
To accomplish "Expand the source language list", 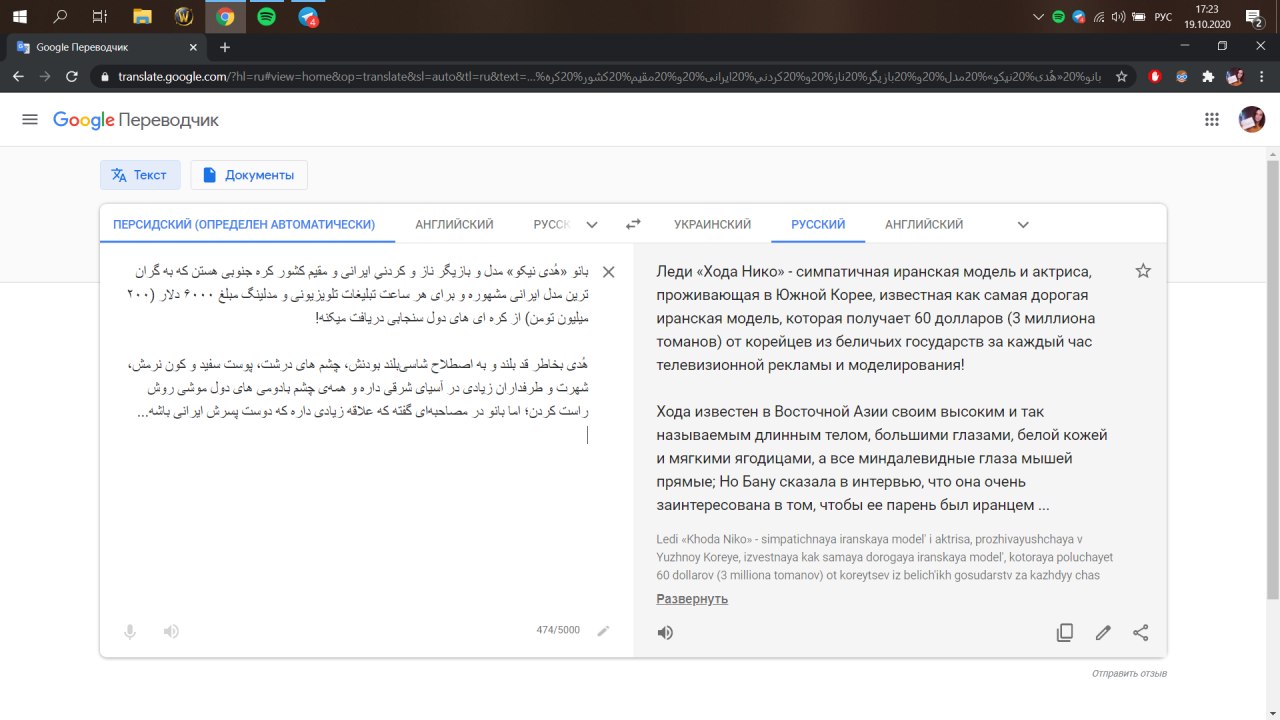I will point(592,225).
